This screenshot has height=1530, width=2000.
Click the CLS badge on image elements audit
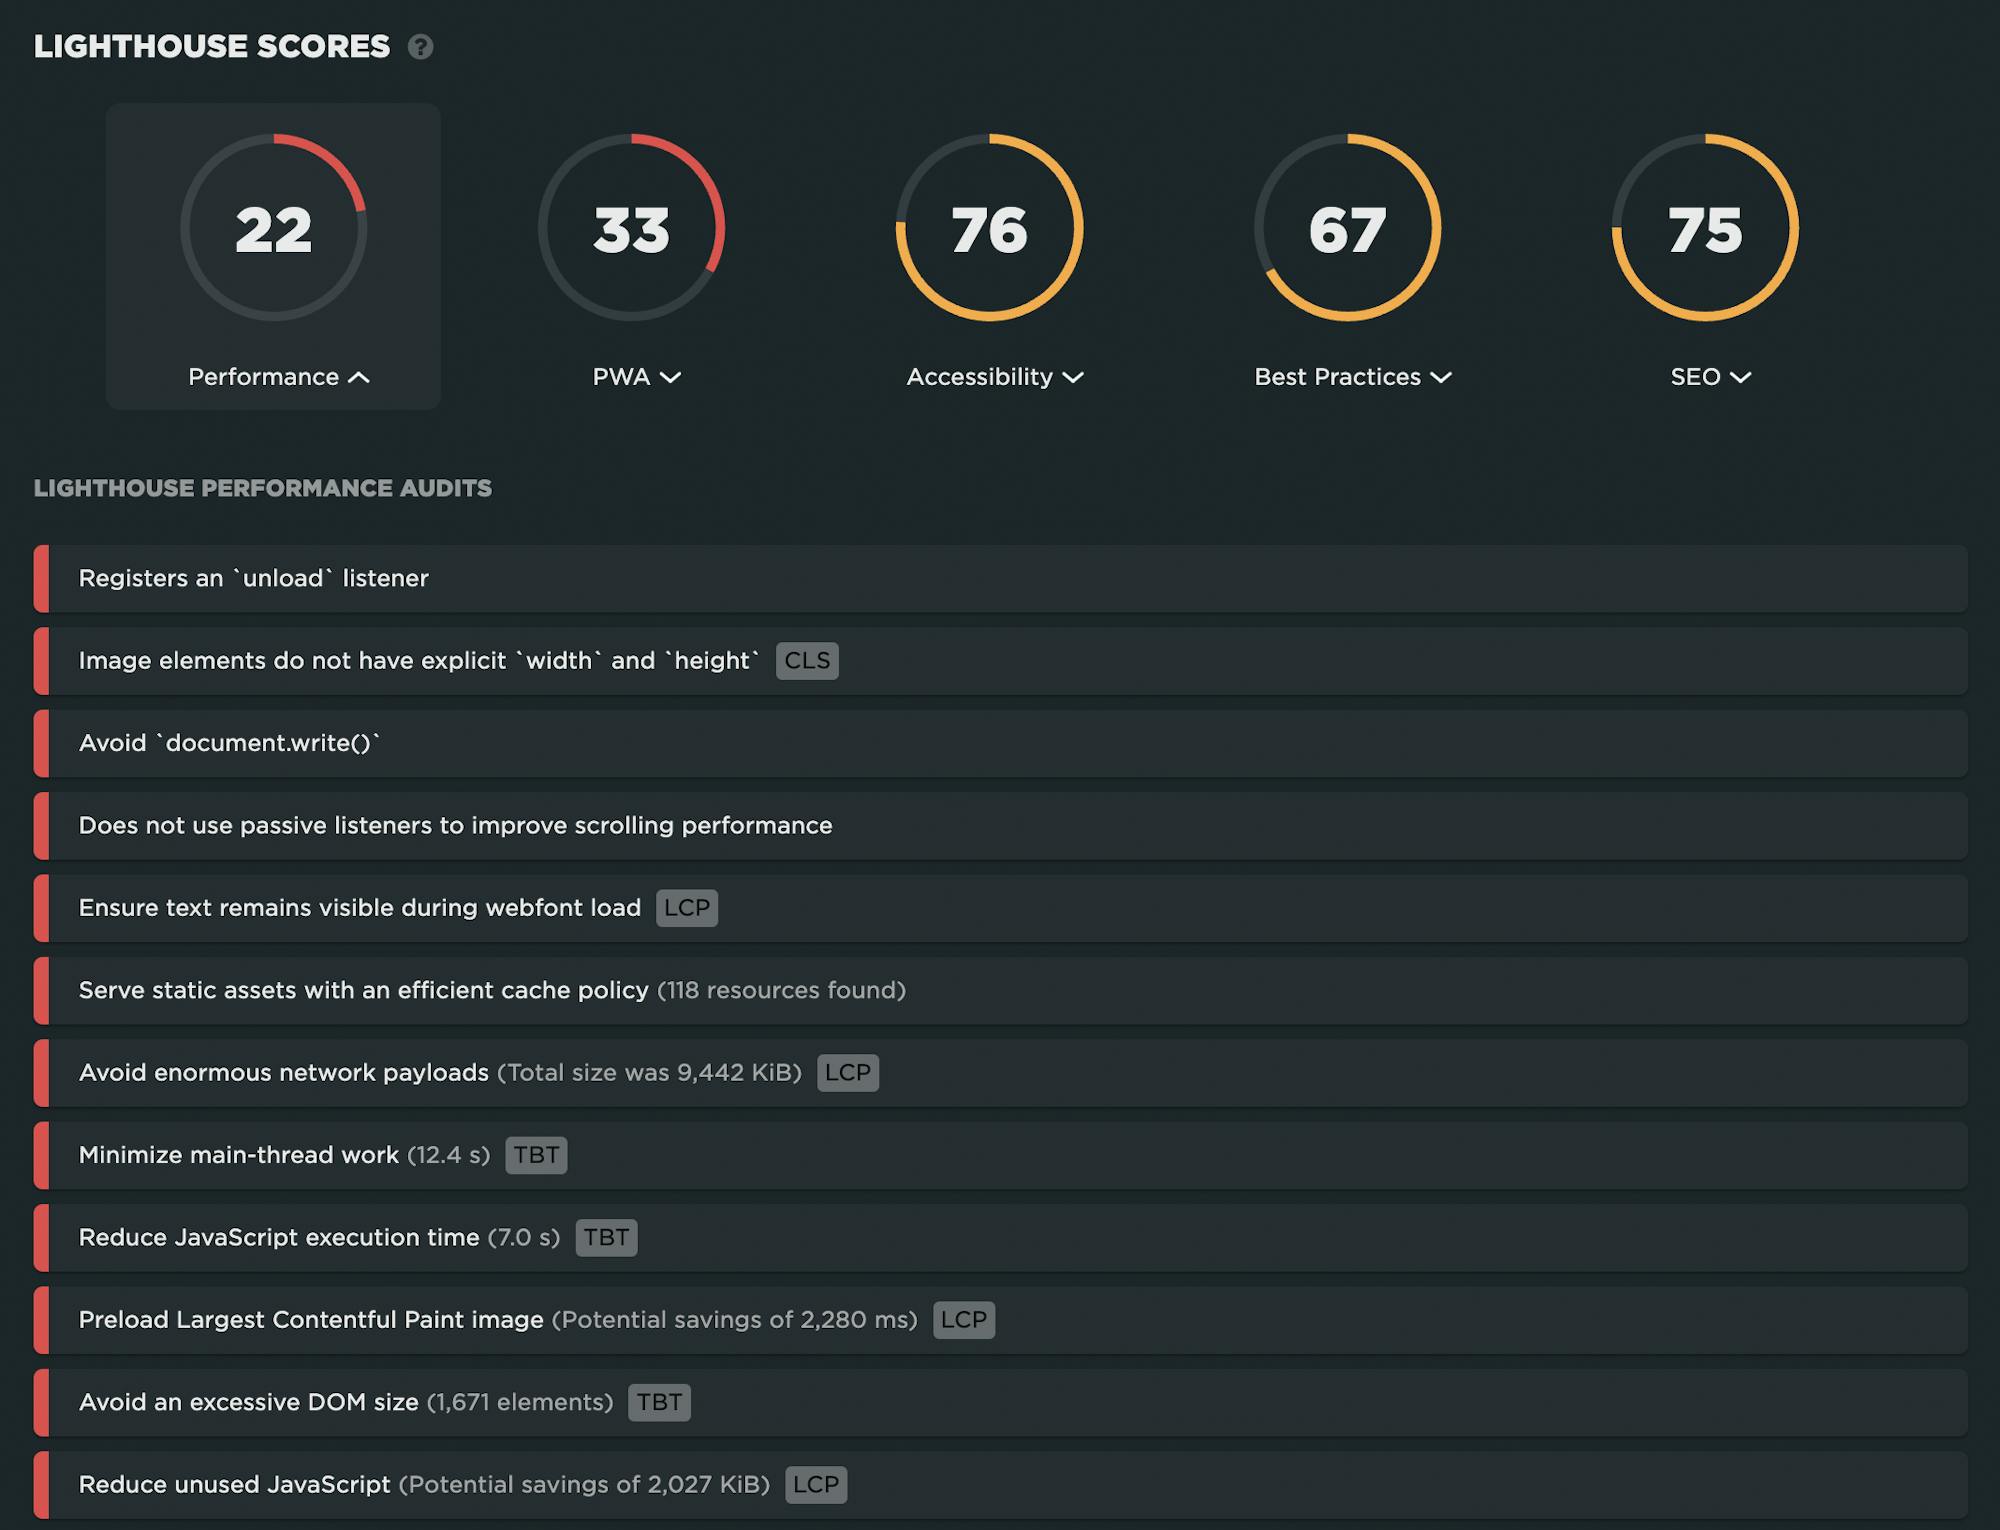807,661
